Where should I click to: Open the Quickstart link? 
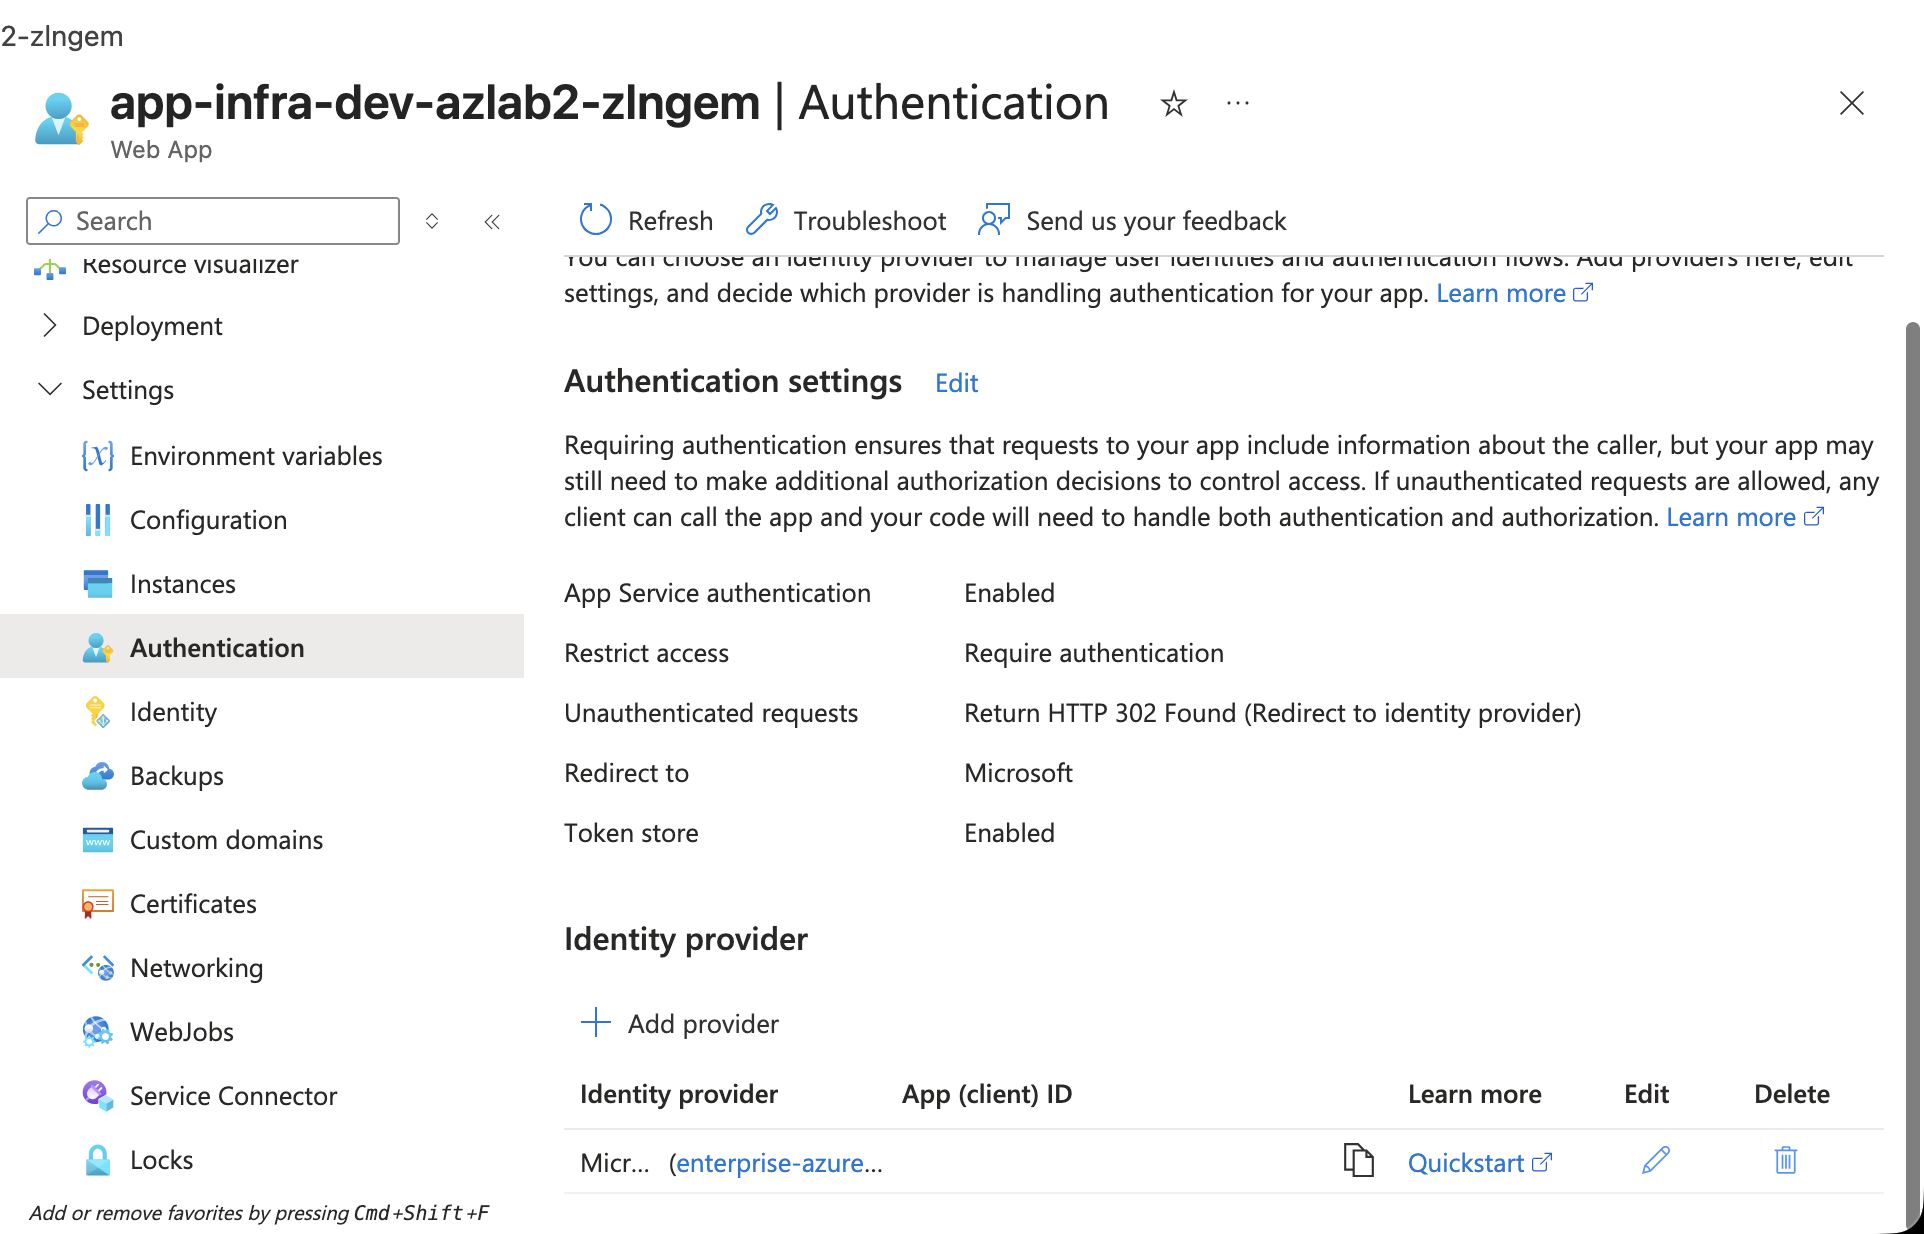click(1479, 1163)
